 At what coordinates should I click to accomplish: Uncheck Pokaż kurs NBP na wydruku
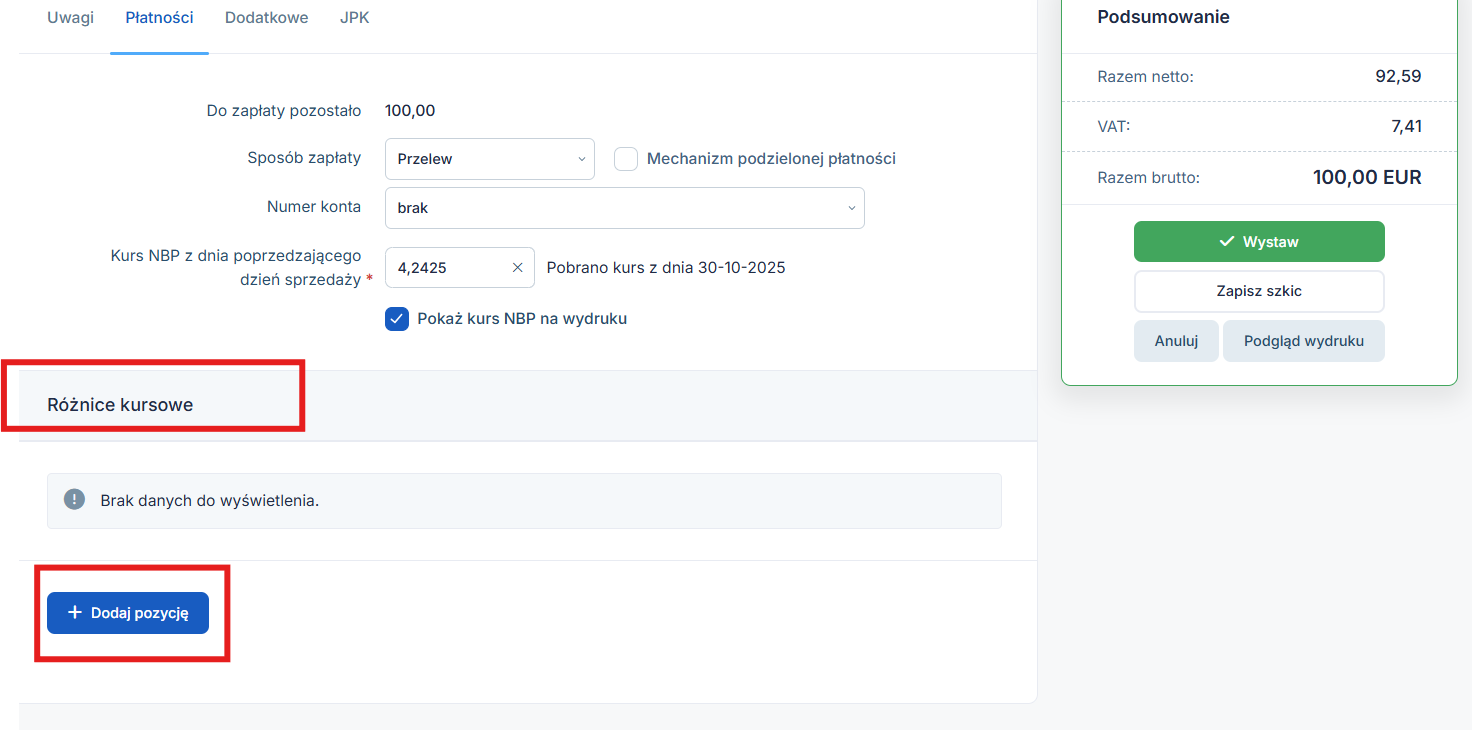coord(397,319)
